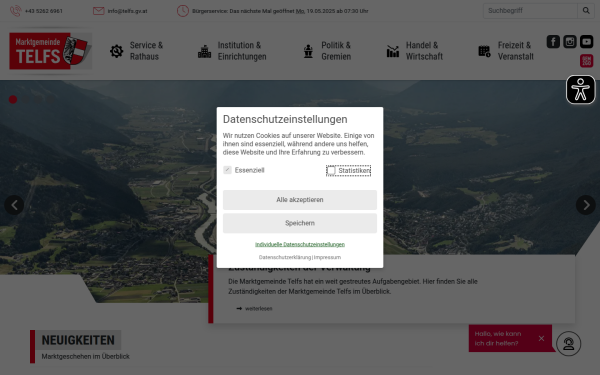Open Freizeit & Veranstalt menu
The width and height of the screenshot is (600, 375).
click(515, 51)
